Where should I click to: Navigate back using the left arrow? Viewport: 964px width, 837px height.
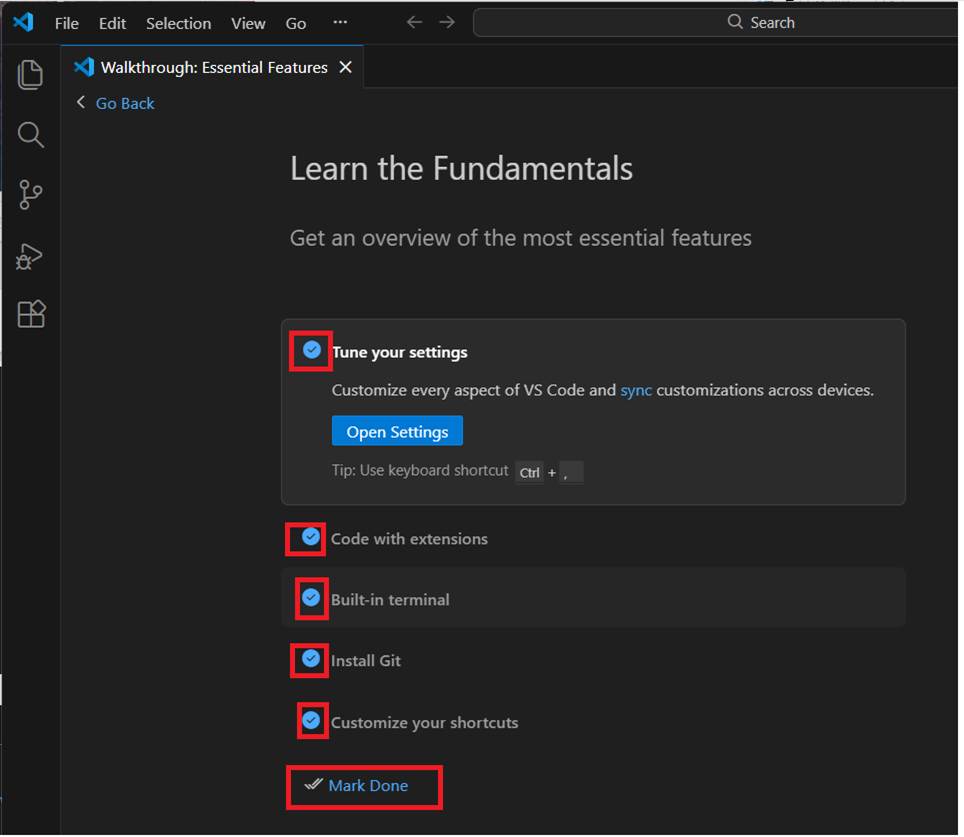(414, 22)
